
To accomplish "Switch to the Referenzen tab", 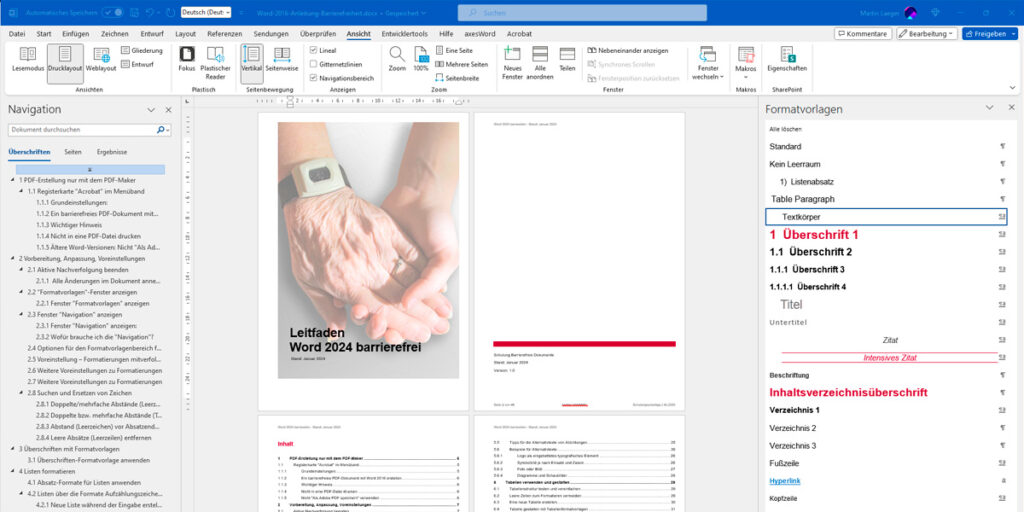I will coord(225,34).
